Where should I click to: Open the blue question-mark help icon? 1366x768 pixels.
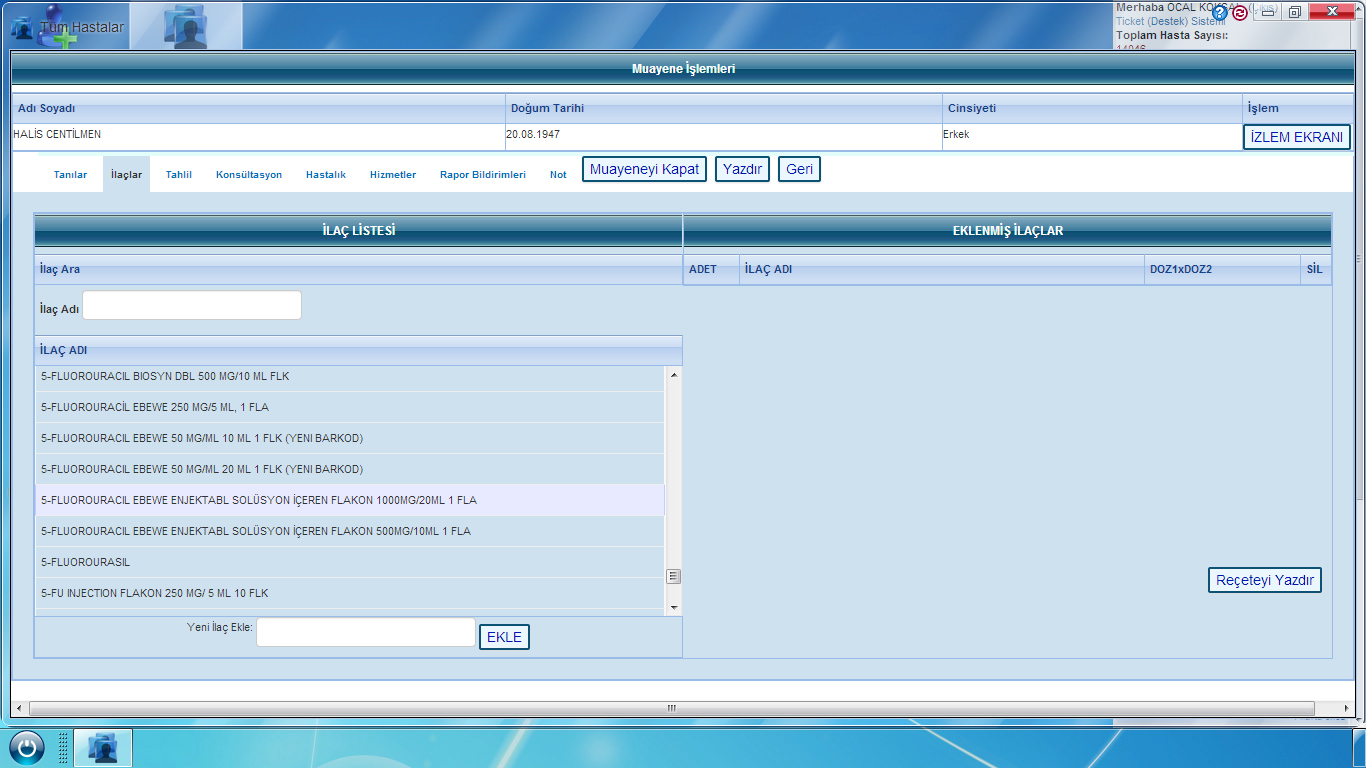[1219, 13]
